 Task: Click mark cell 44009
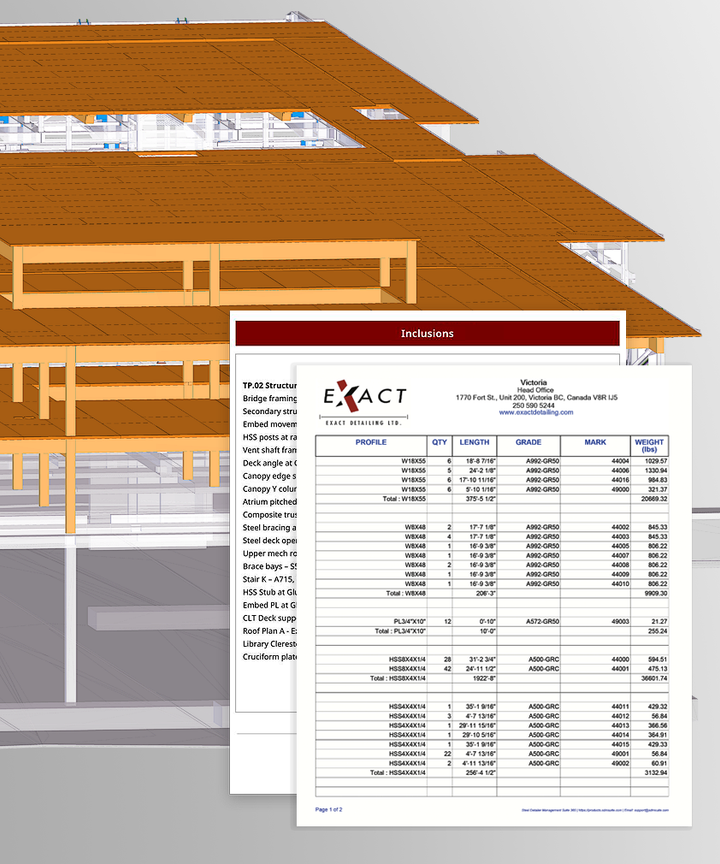[620, 574]
